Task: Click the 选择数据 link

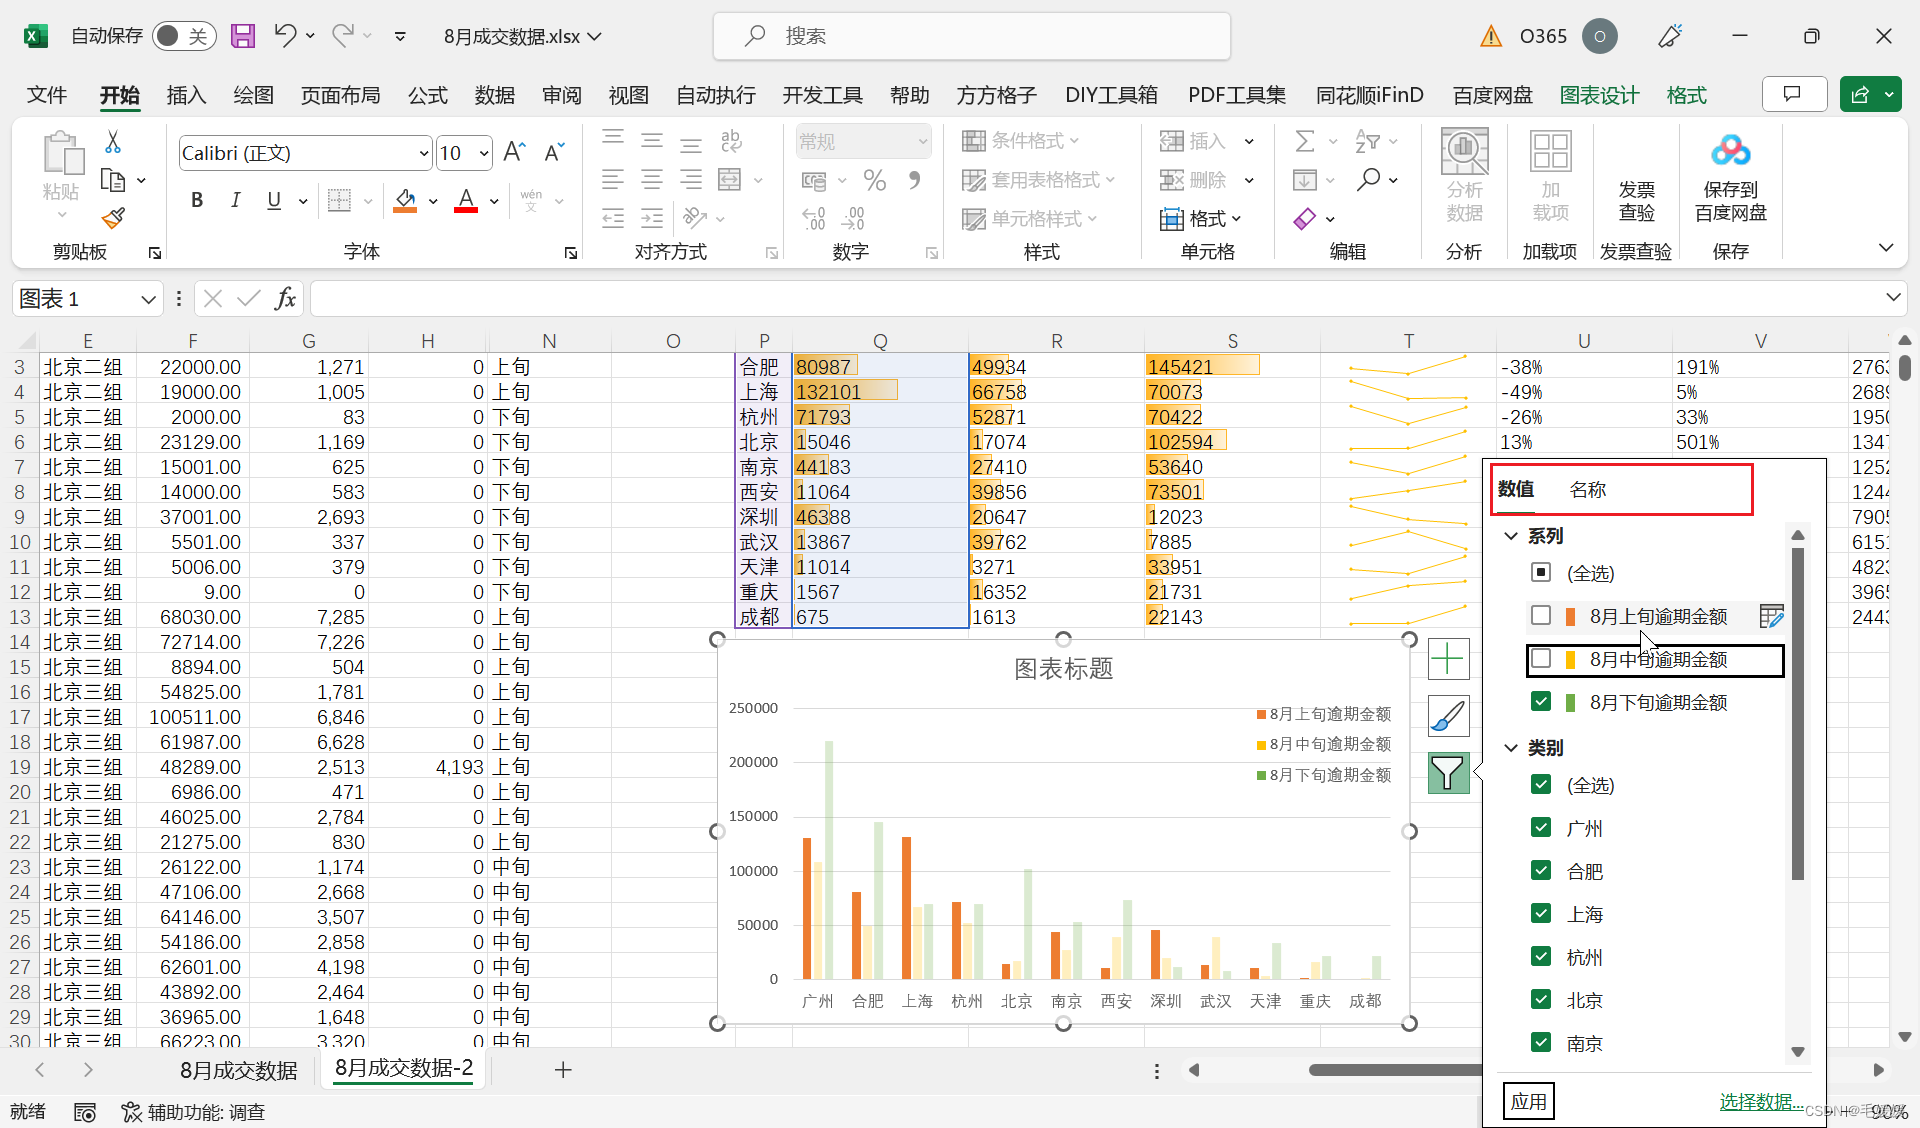Action: pos(1761,1102)
